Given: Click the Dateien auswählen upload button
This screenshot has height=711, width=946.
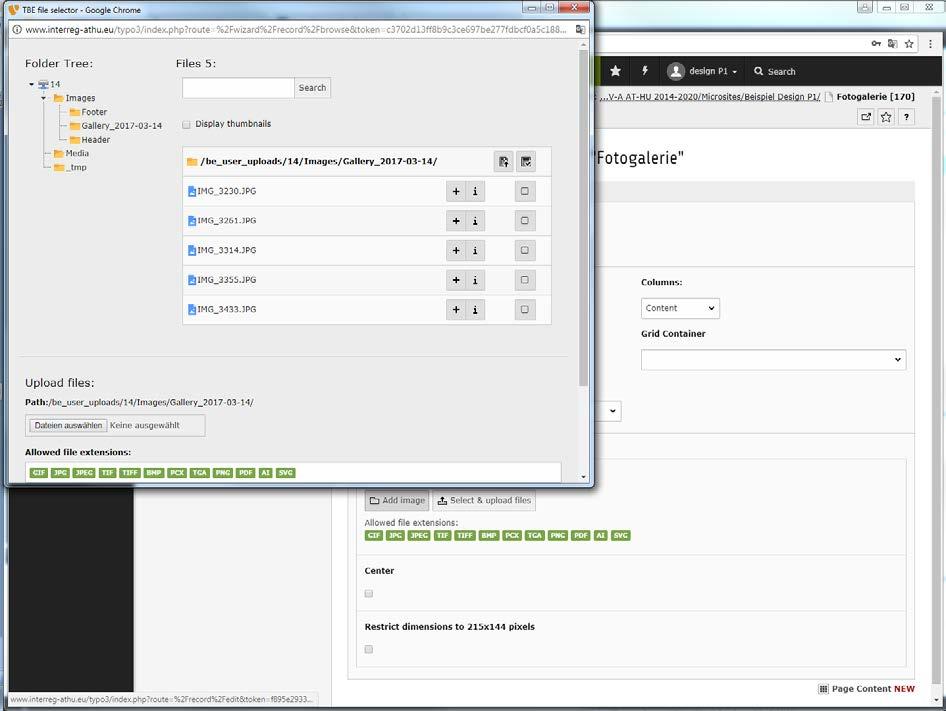Looking at the screenshot, I should point(68,426).
